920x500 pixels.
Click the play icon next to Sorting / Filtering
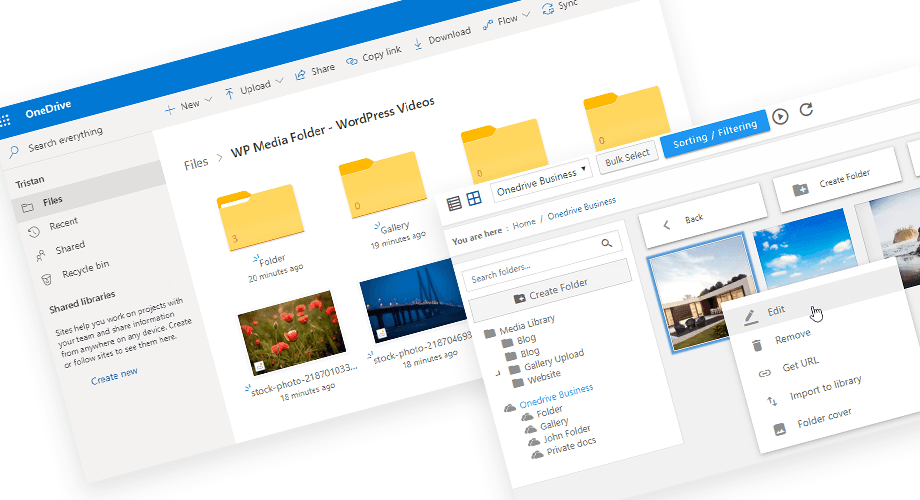click(x=780, y=115)
